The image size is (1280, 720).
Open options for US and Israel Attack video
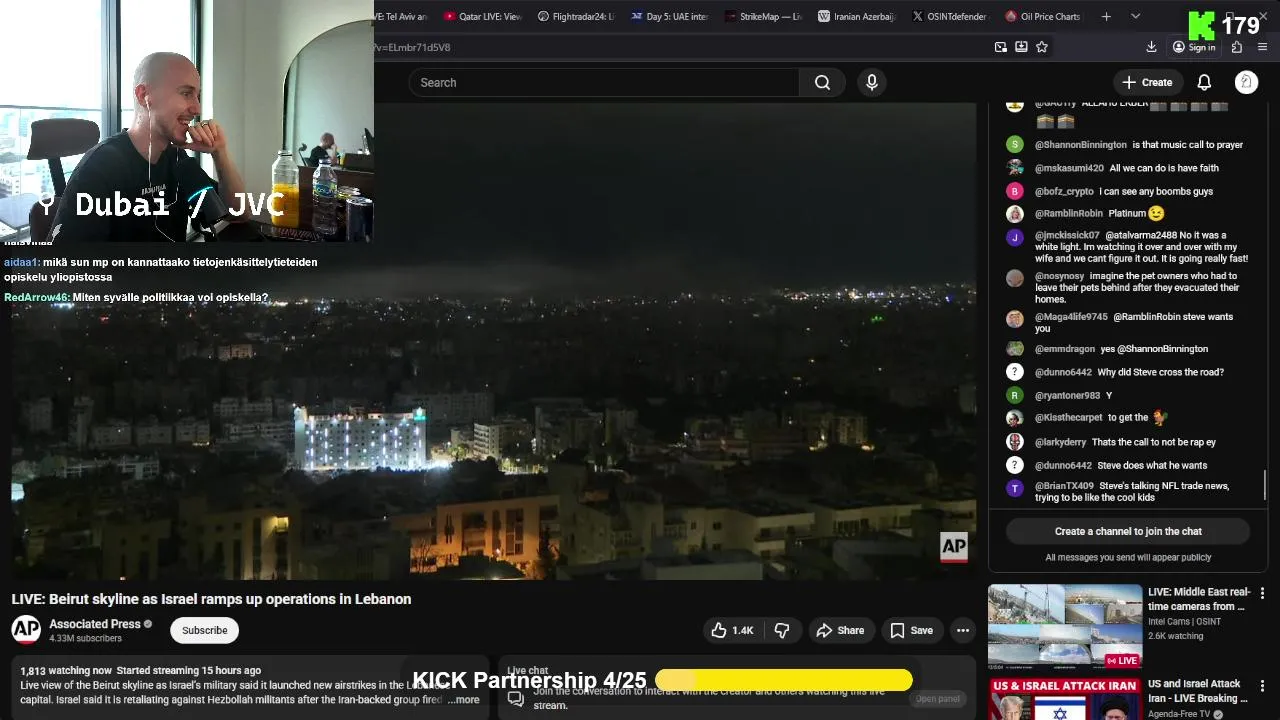[1262, 686]
